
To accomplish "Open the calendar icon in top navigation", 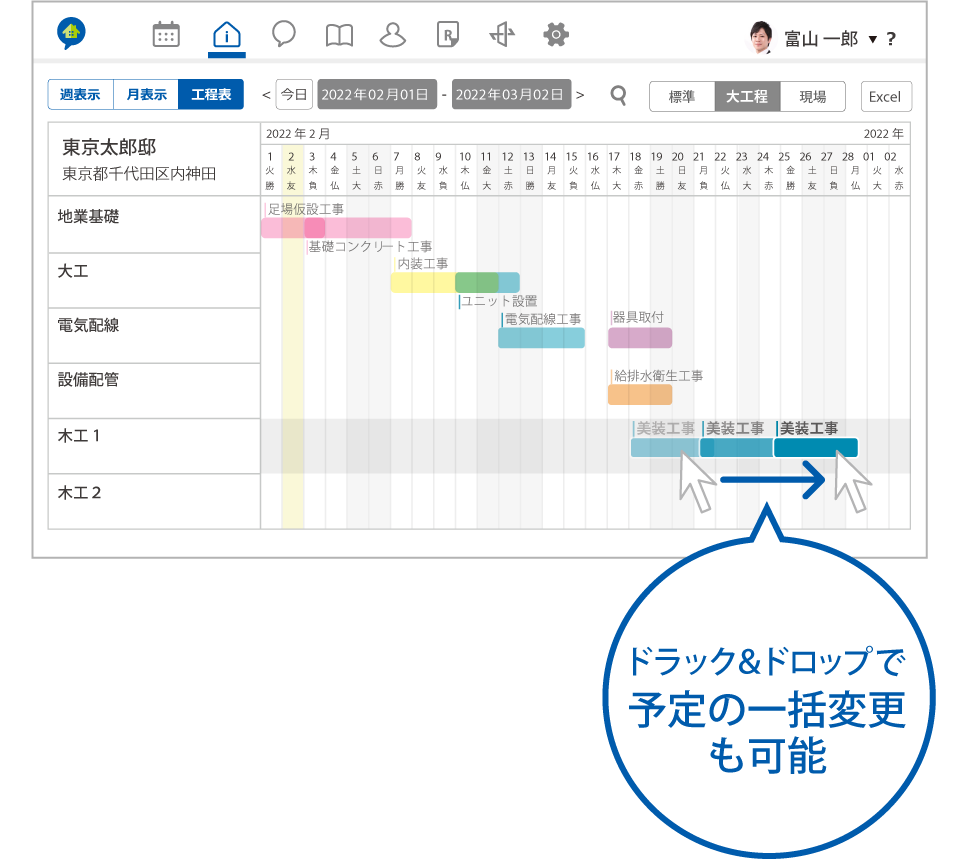I will click(166, 36).
